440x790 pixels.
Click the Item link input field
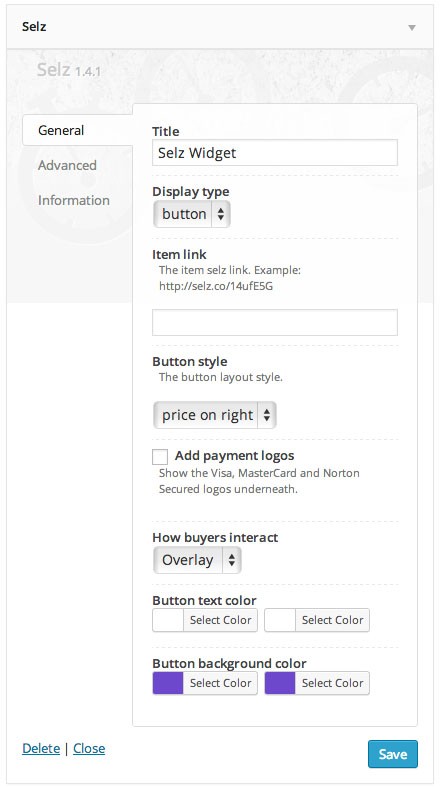click(x=275, y=322)
